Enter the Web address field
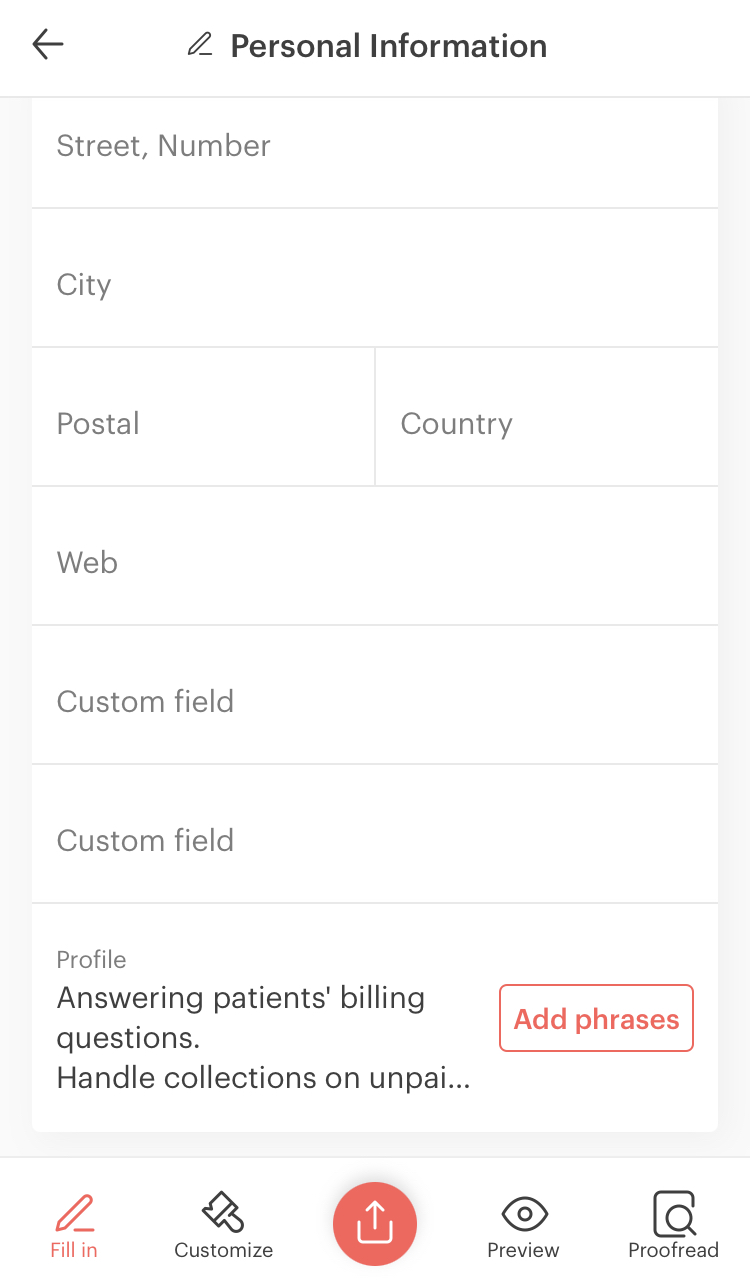The image size is (750, 1286). coord(375,563)
